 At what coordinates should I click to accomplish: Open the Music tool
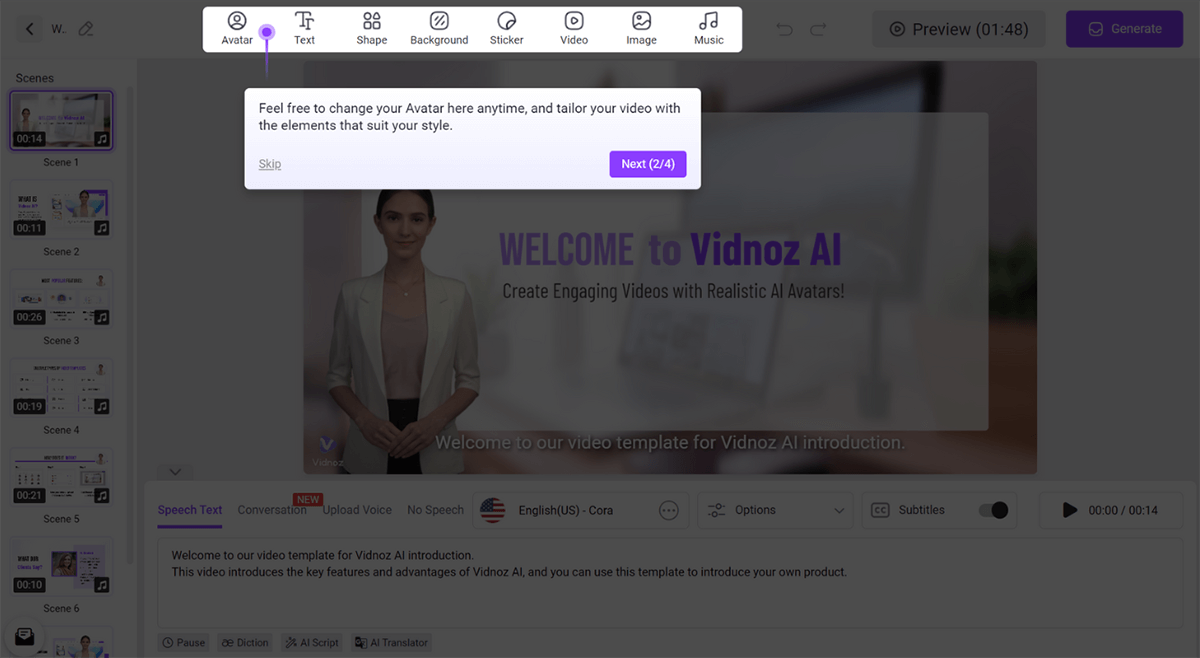pos(709,29)
